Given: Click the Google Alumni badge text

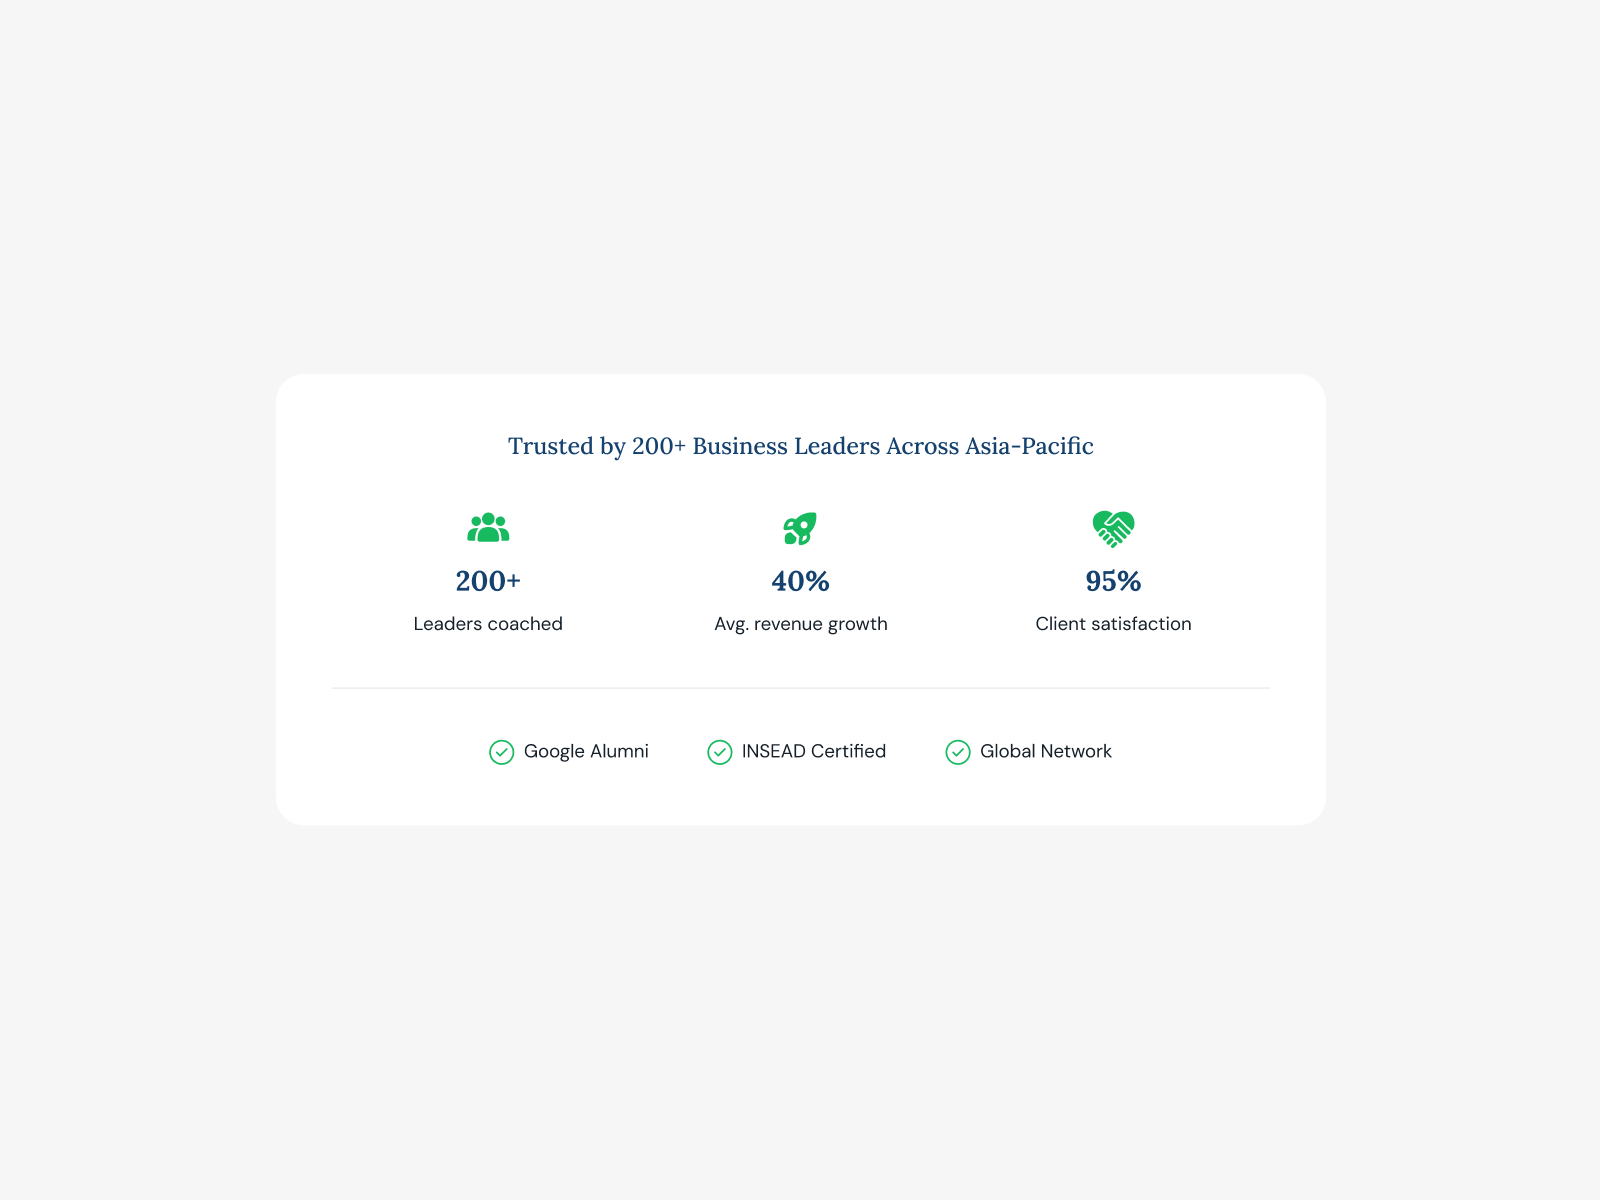Looking at the screenshot, I should (586, 751).
